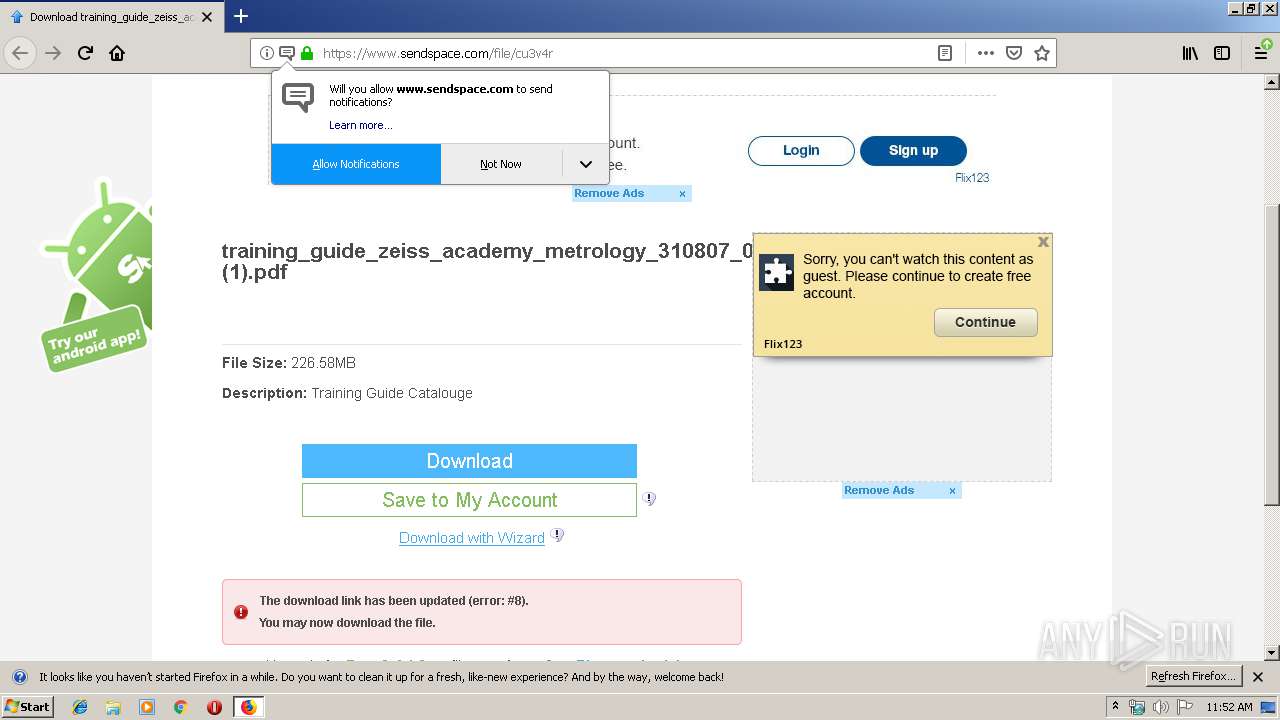Bookmark this page with the star

point(1042,53)
